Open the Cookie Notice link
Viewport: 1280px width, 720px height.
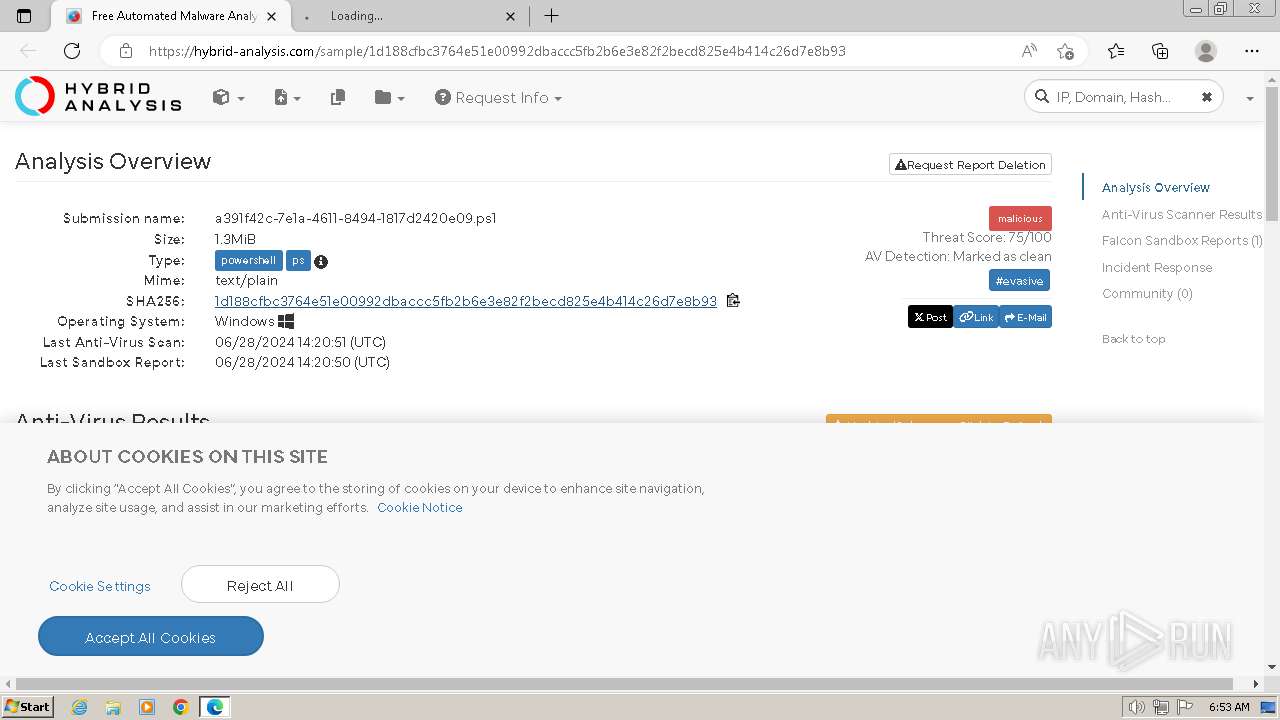[x=419, y=507]
